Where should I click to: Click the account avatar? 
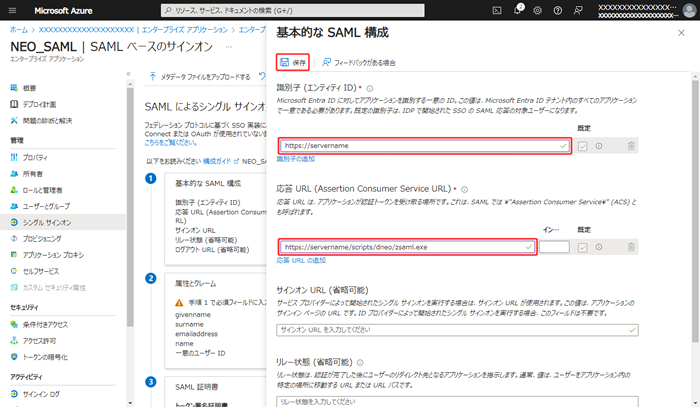[689, 10]
